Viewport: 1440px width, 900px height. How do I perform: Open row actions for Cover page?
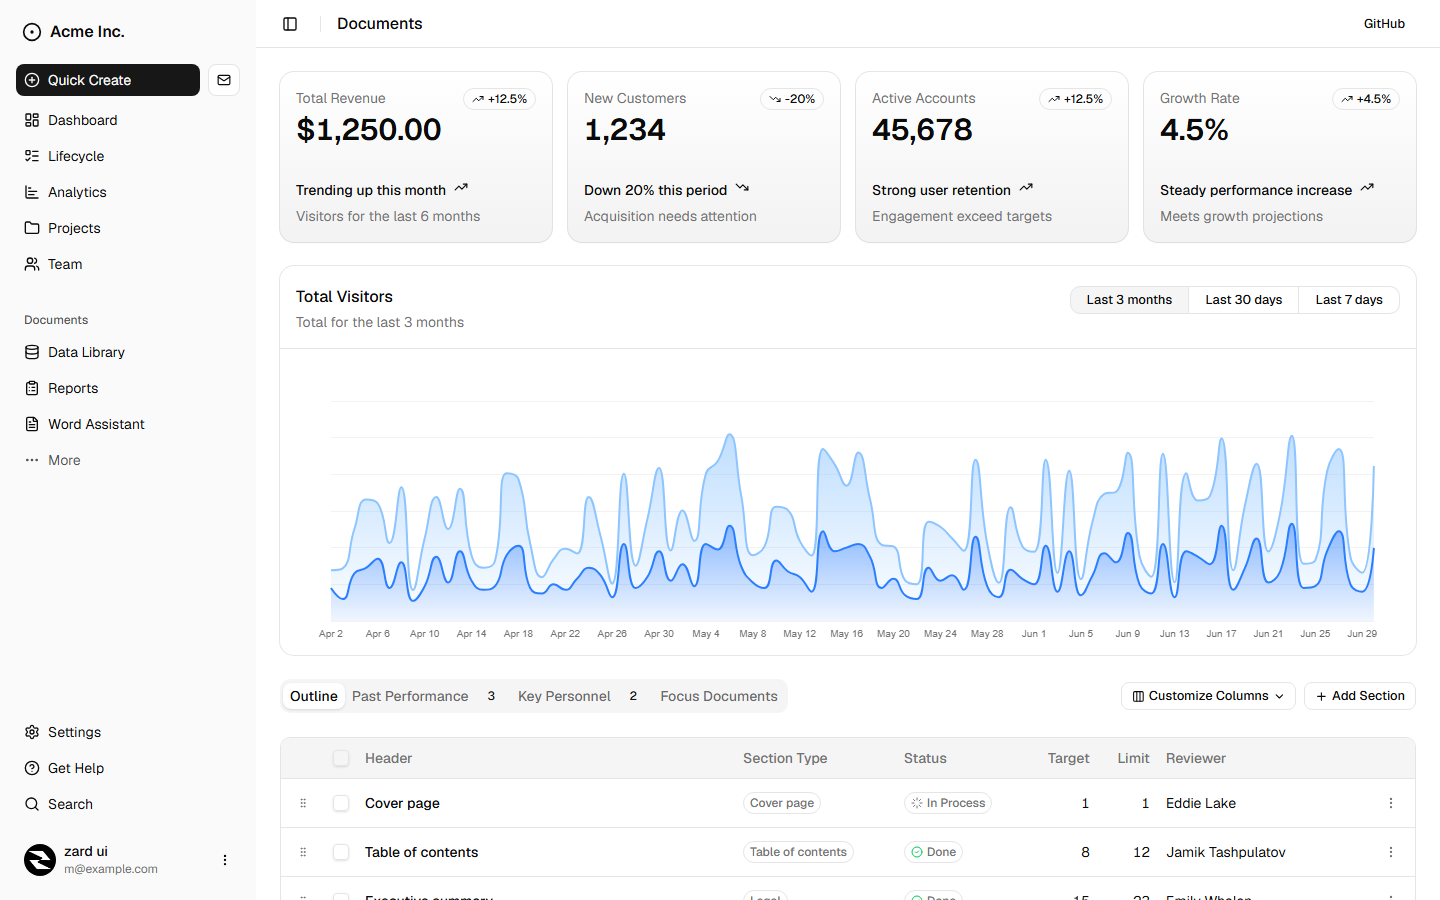click(1391, 803)
